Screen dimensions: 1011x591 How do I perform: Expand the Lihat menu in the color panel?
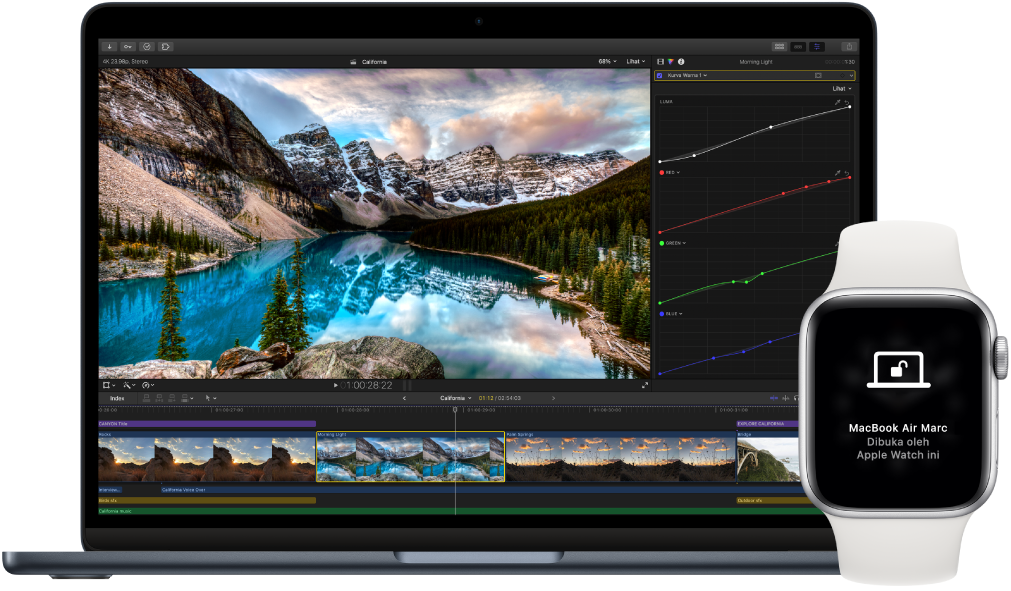(x=840, y=88)
